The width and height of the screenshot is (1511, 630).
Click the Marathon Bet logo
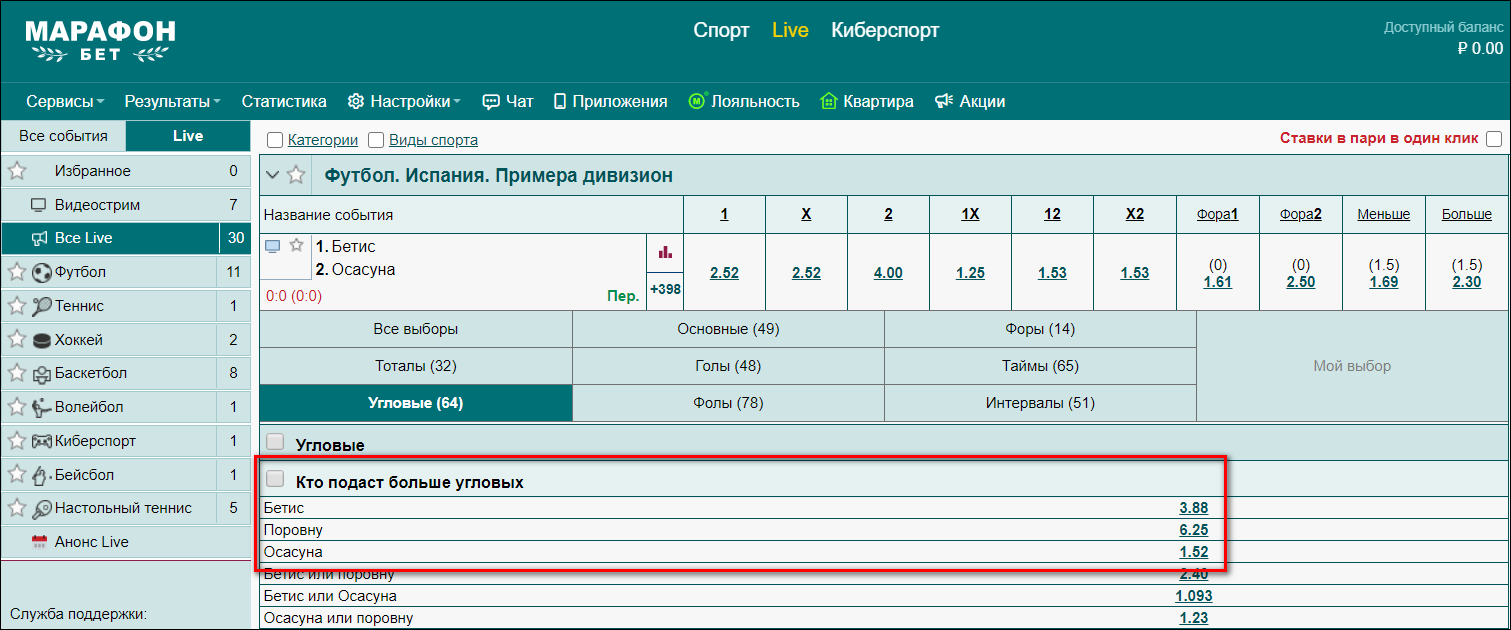pyautogui.click(x=100, y=40)
